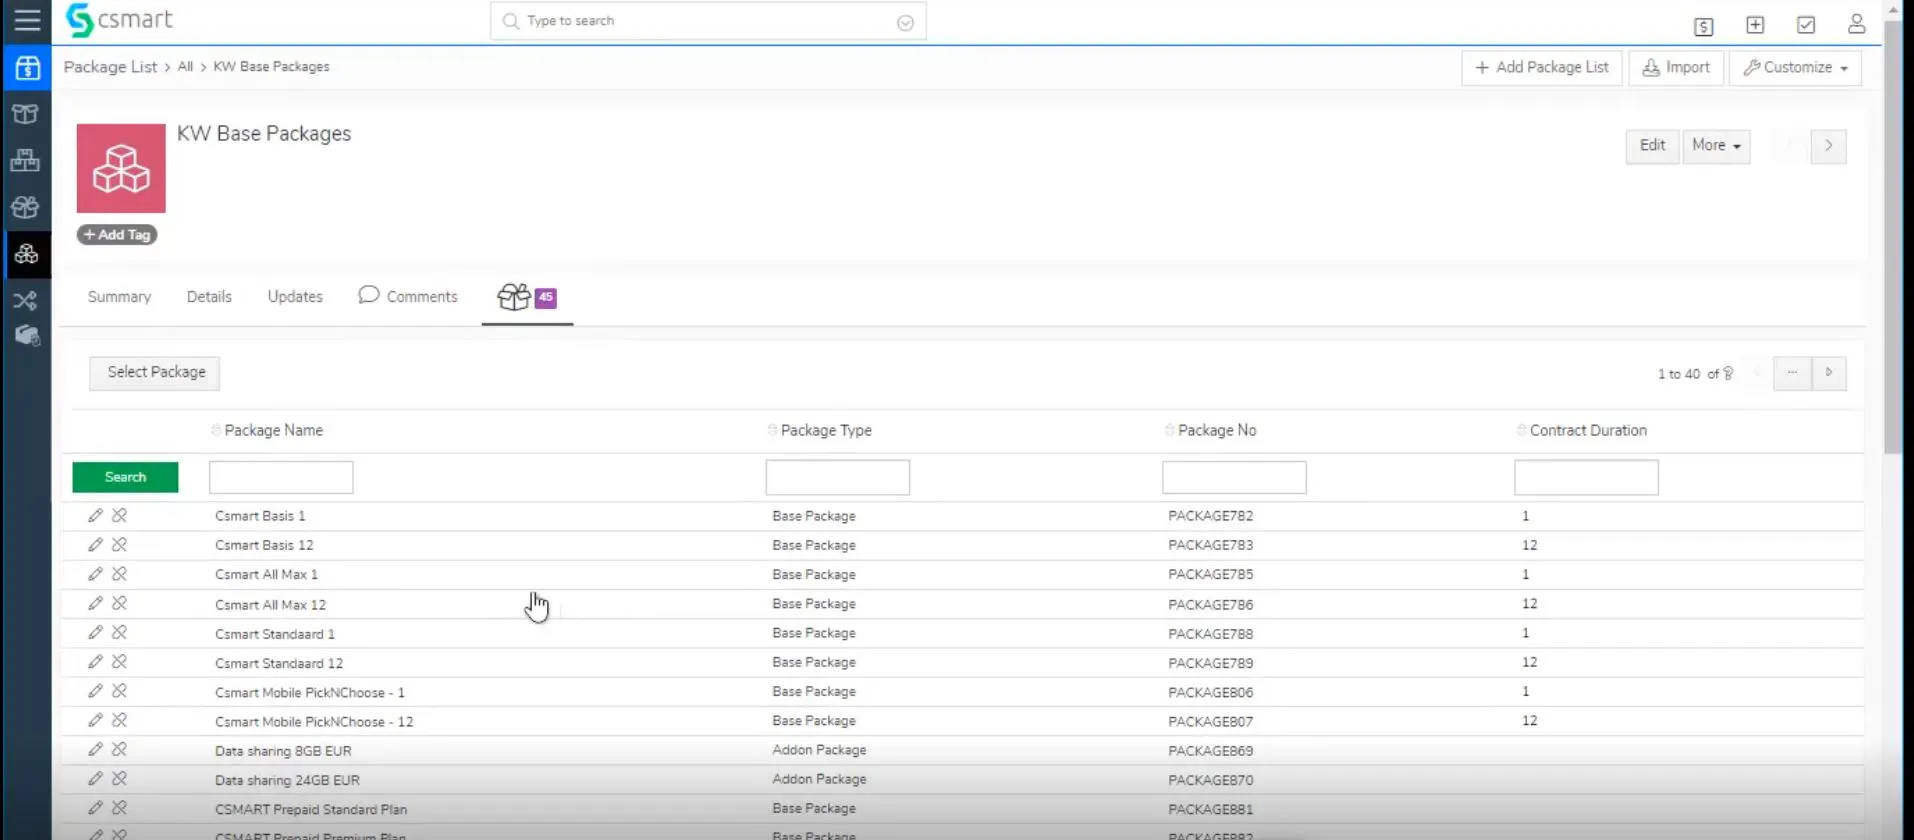The height and width of the screenshot is (840, 1914).
Task: Edit the Csmart All Max 12 row
Action: point(95,603)
